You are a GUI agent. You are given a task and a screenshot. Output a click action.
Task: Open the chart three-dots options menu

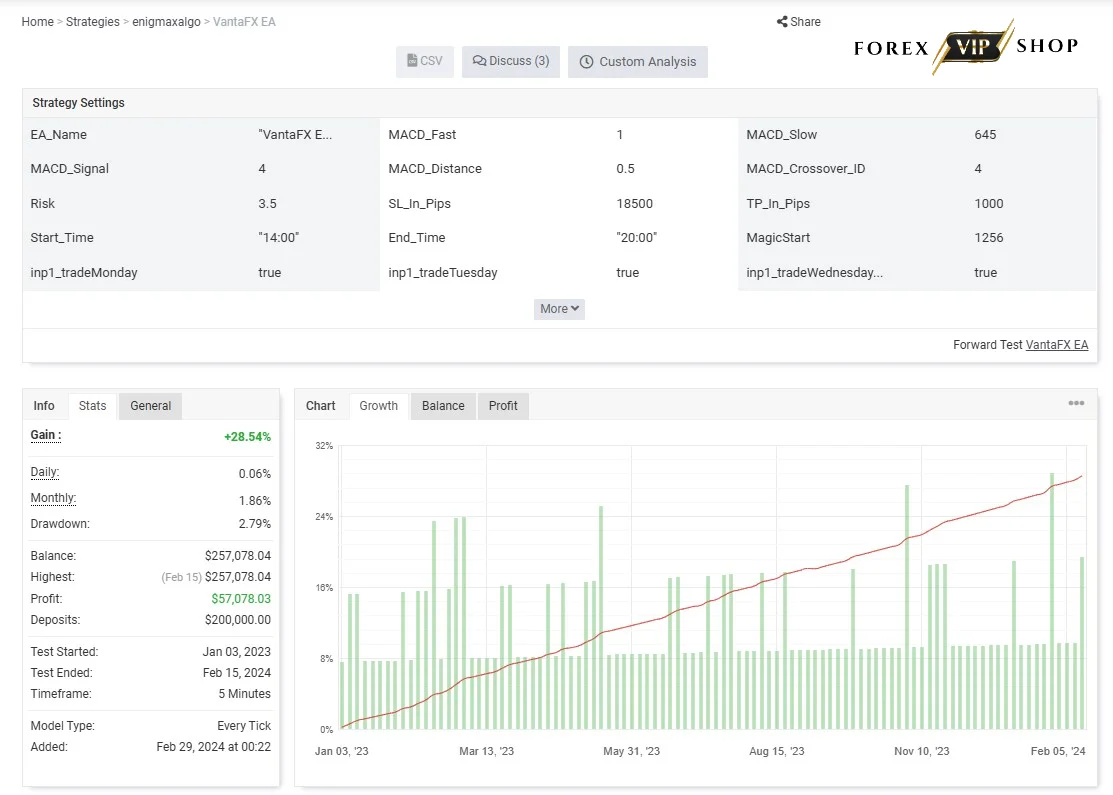coord(1076,403)
